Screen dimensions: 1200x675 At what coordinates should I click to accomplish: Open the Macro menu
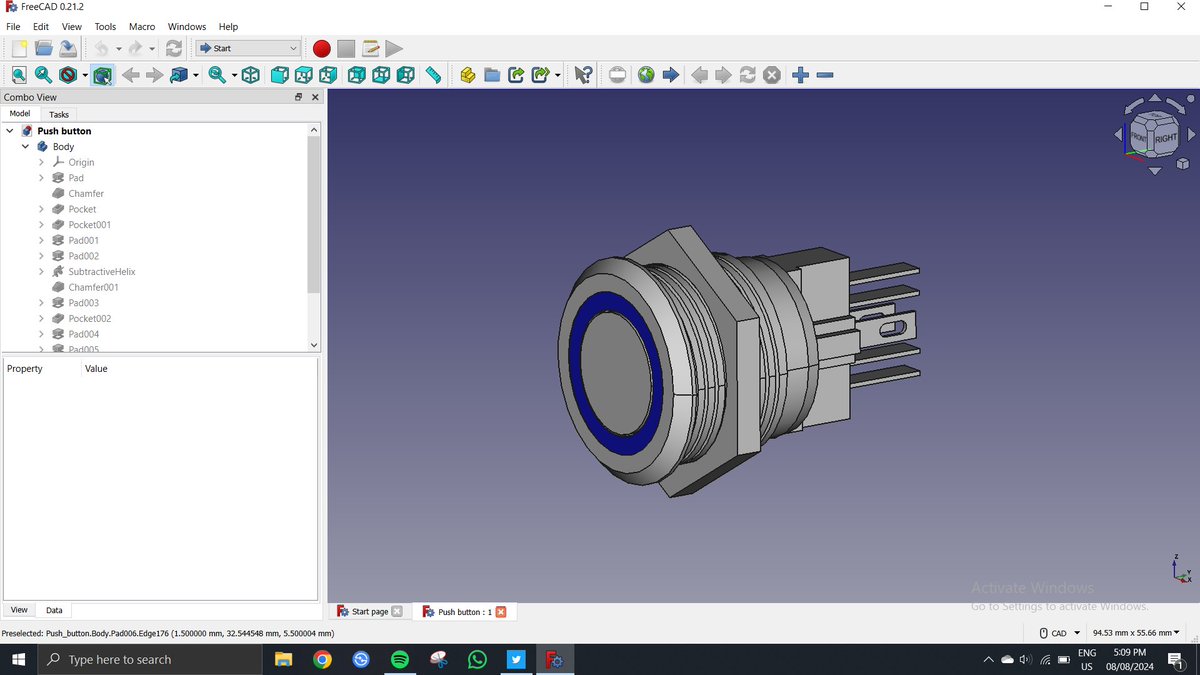coord(142,27)
